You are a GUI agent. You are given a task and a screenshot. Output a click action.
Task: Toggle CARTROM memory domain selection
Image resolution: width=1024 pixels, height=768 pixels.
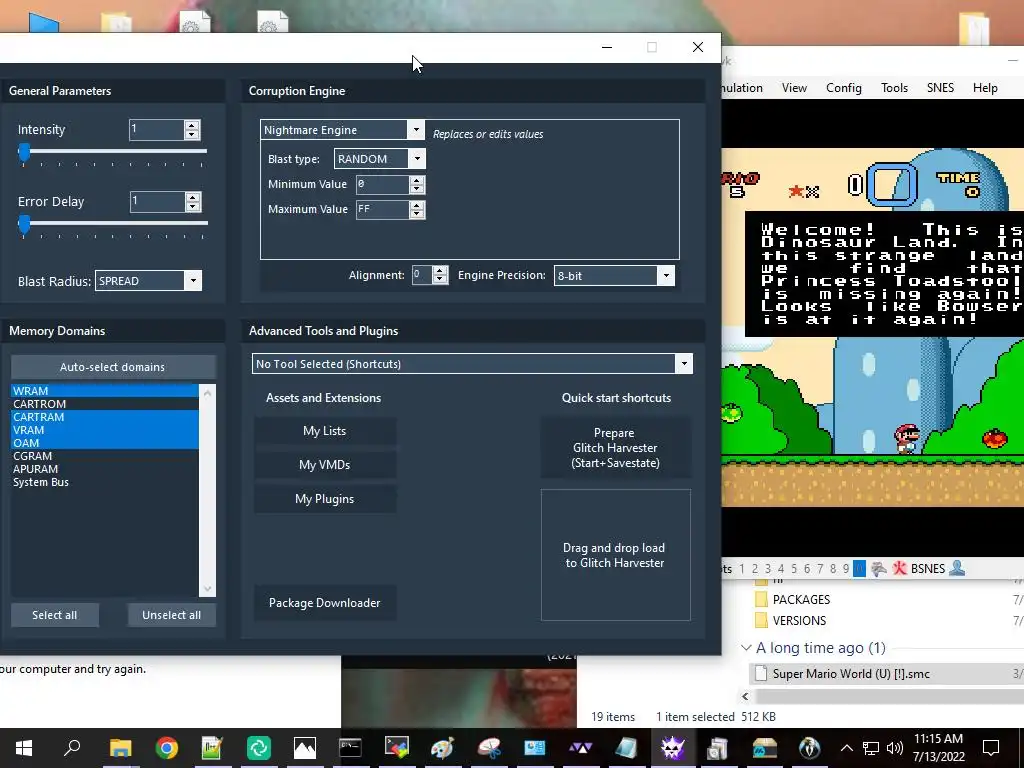click(104, 404)
